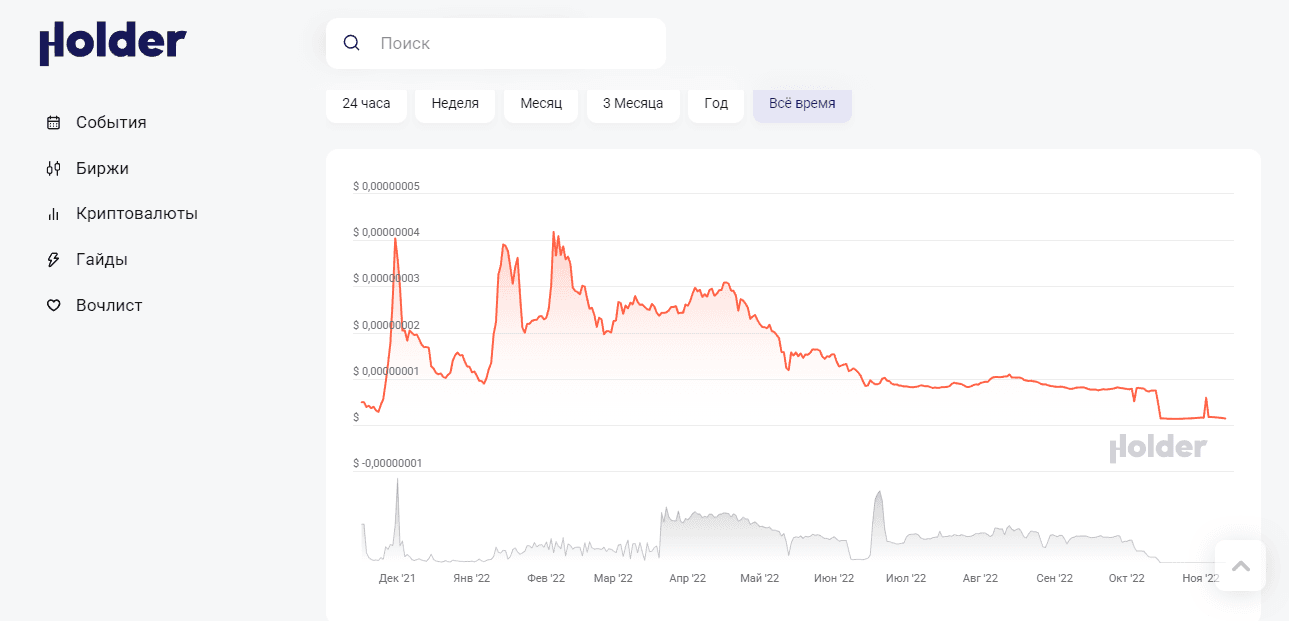Open the Вочлист page link
This screenshot has width=1289, height=621.
point(109,306)
